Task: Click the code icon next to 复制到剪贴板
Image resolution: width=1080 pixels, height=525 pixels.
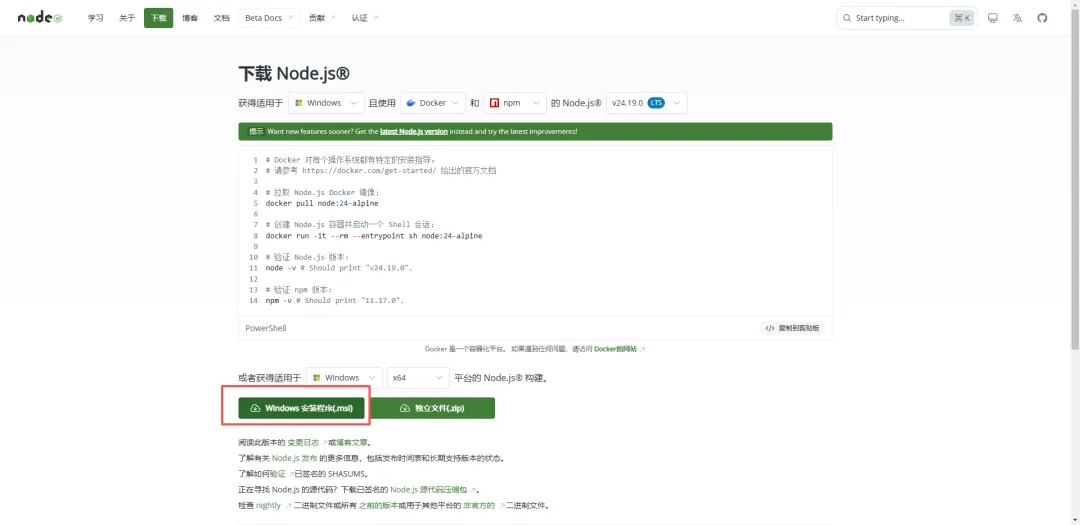Action: click(x=770, y=328)
